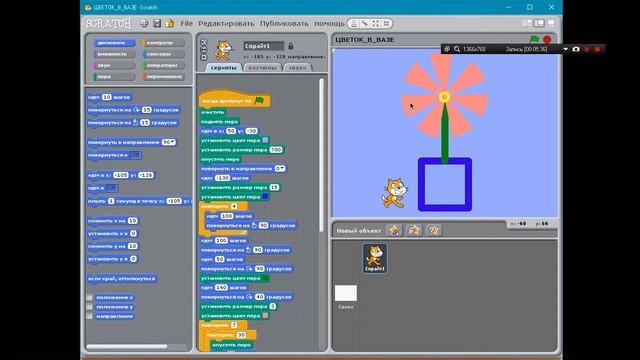
Task: Click the sprite name field Спрайт1
Action: (264, 46)
